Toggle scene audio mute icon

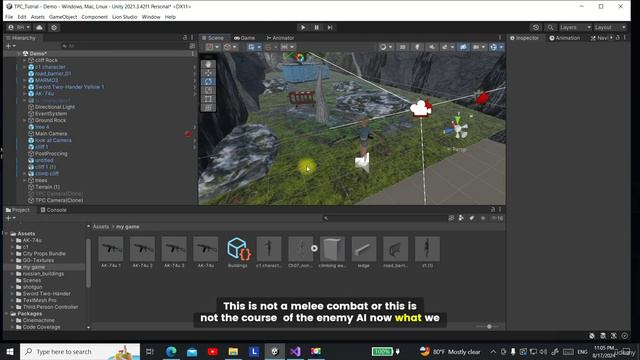(x=431, y=47)
